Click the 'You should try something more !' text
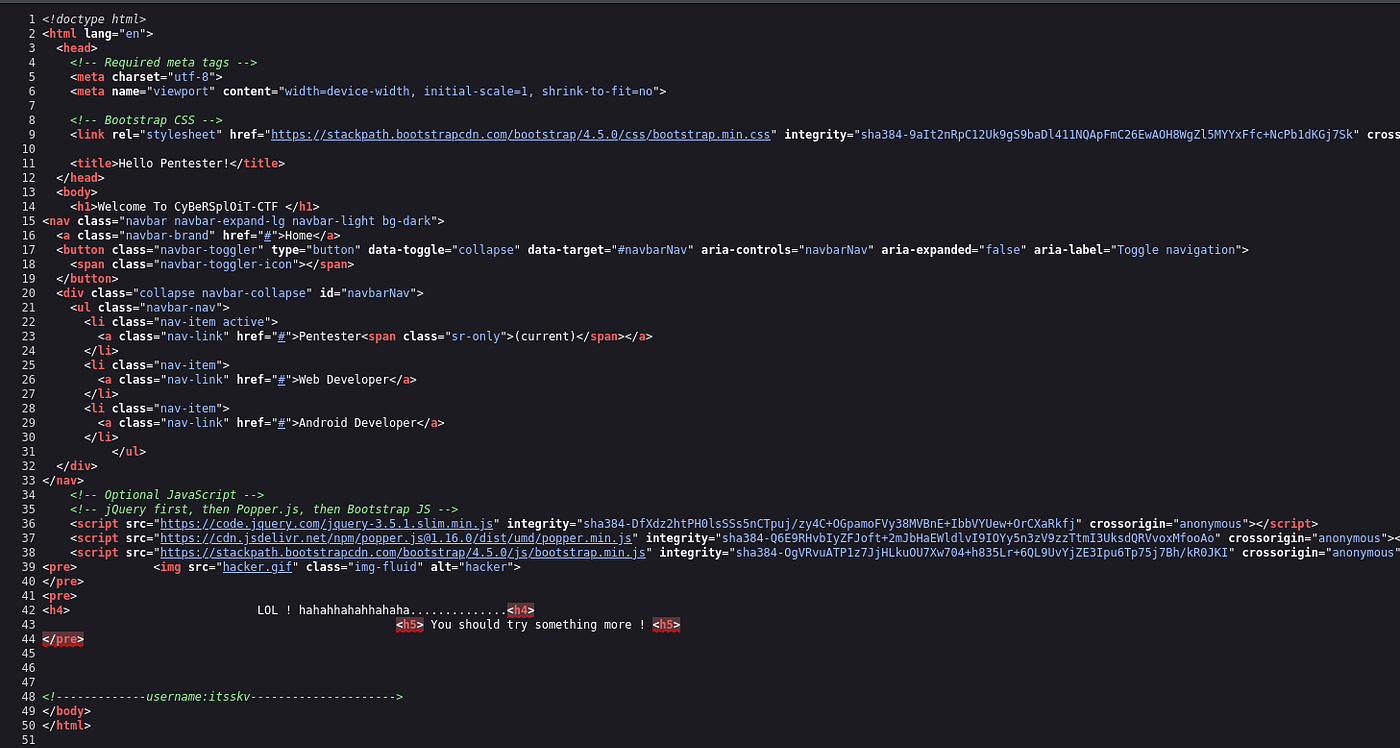This screenshot has width=1400, height=748. [538, 625]
